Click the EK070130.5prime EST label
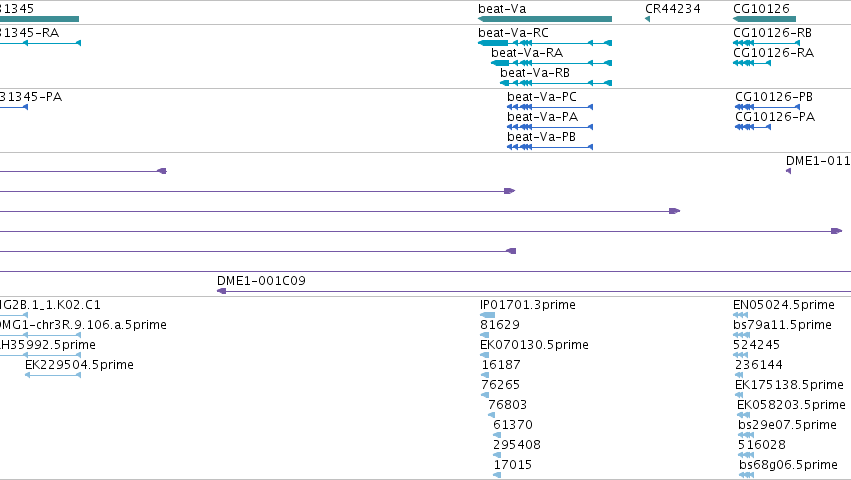Image resolution: width=851 pixels, height=480 pixels. click(x=534, y=345)
